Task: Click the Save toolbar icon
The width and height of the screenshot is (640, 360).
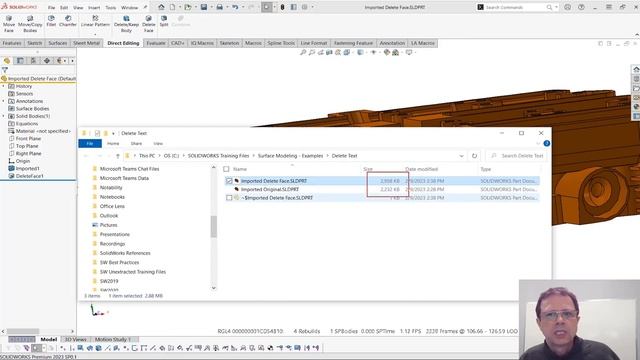Action: click(x=204, y=7)
